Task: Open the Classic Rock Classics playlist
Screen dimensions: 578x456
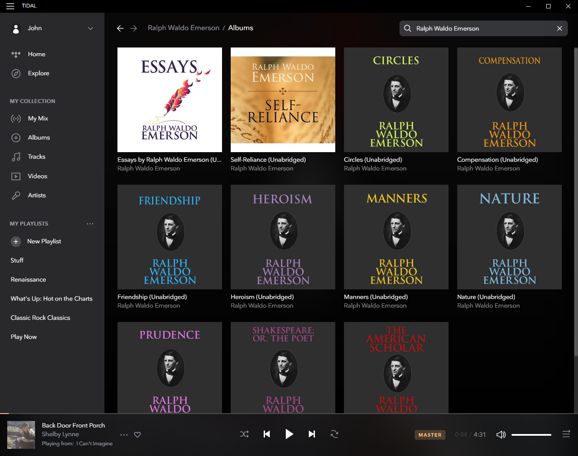Action: 40,318
